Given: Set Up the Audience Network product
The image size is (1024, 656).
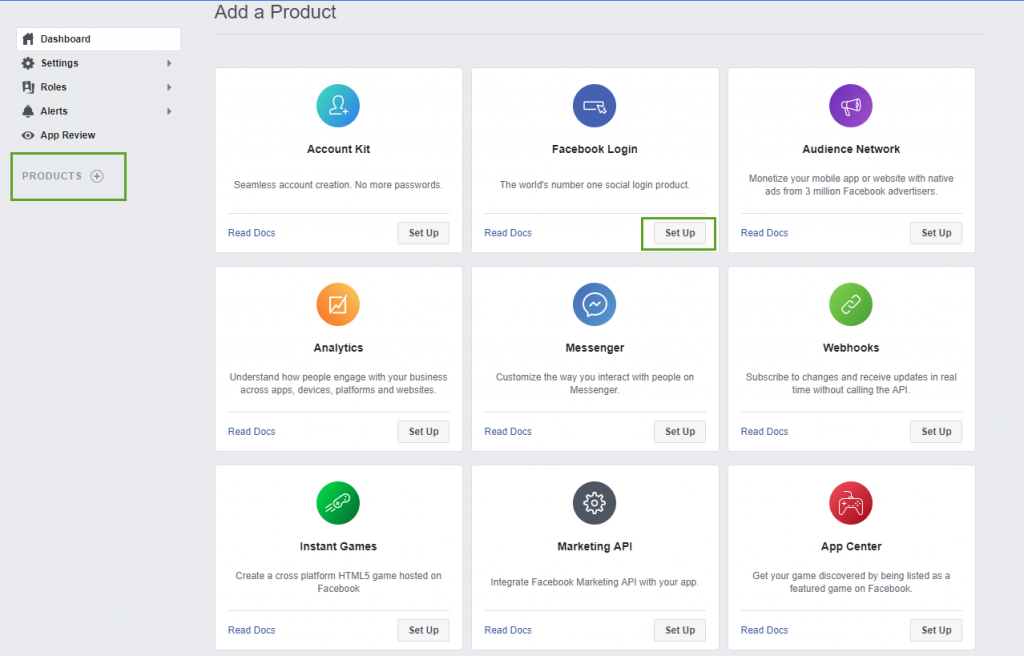Looking at the screenshot, I should [936, 233].
